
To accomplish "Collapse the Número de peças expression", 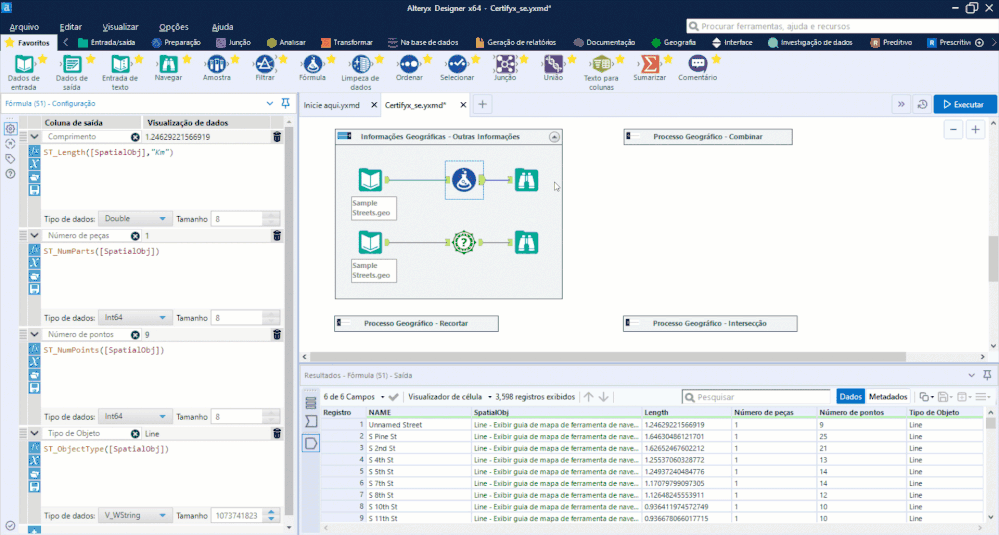I will [35, 236].
